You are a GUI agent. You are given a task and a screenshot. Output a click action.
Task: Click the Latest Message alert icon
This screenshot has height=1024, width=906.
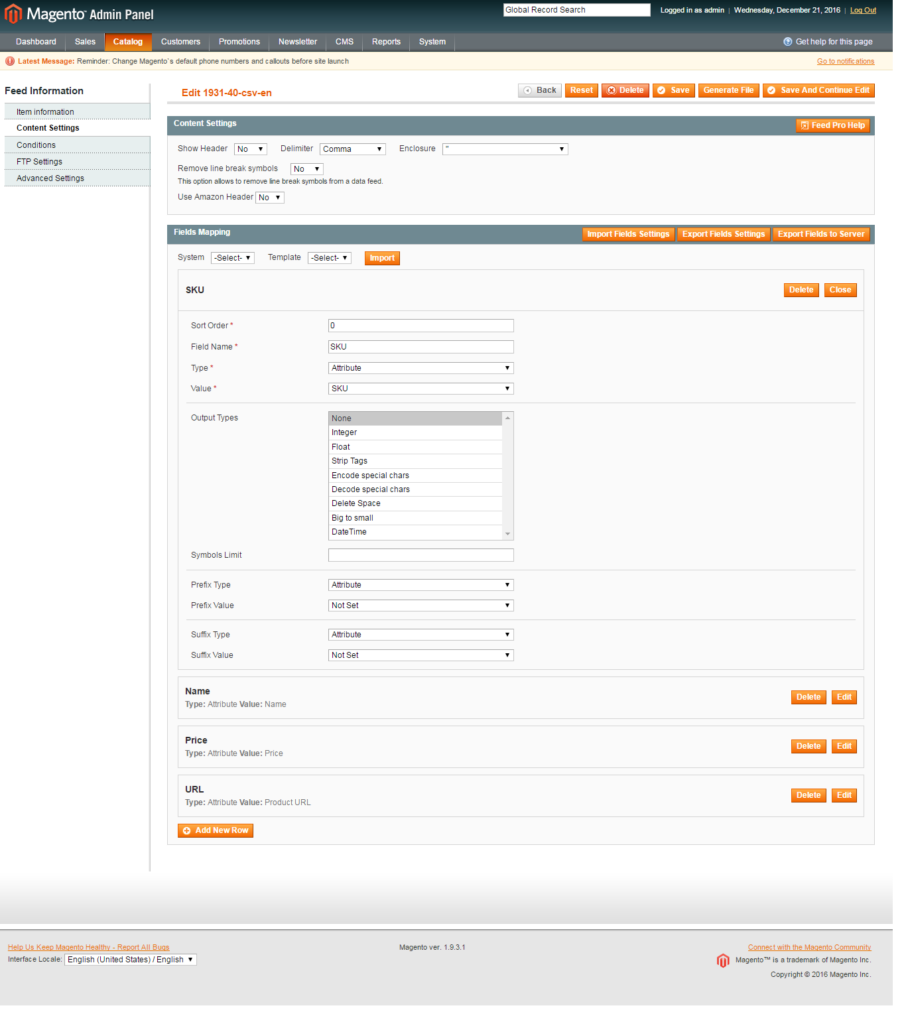pyautogui.click(x=10, y=61)
